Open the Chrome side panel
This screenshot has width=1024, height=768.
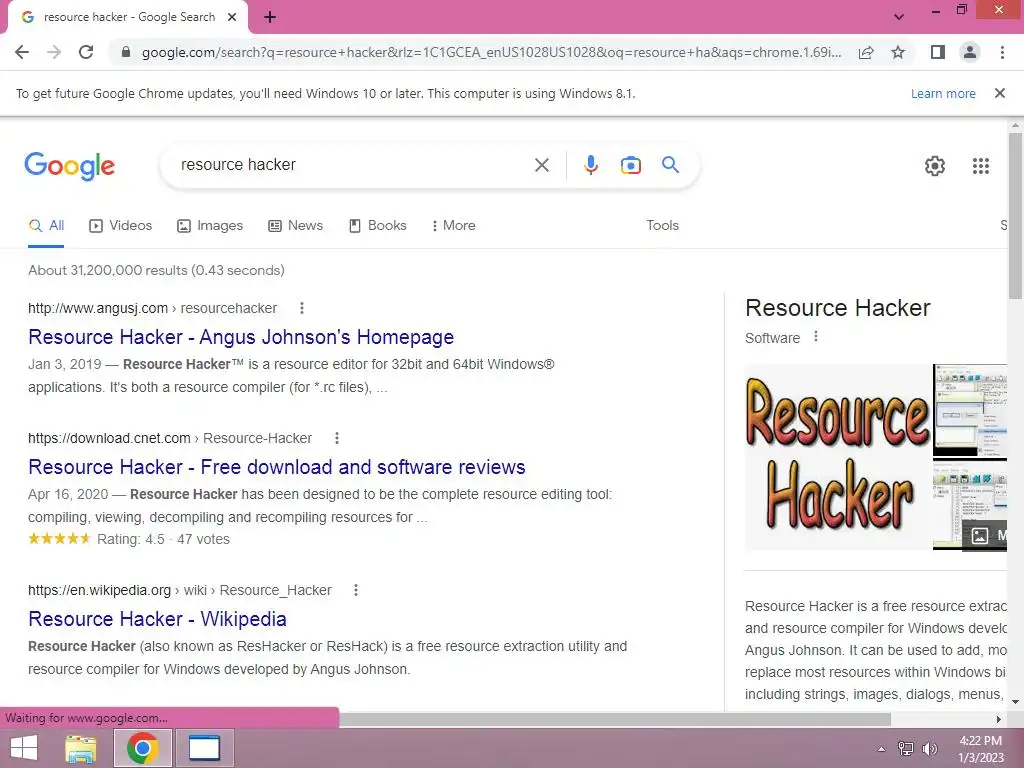coord(938,52)
